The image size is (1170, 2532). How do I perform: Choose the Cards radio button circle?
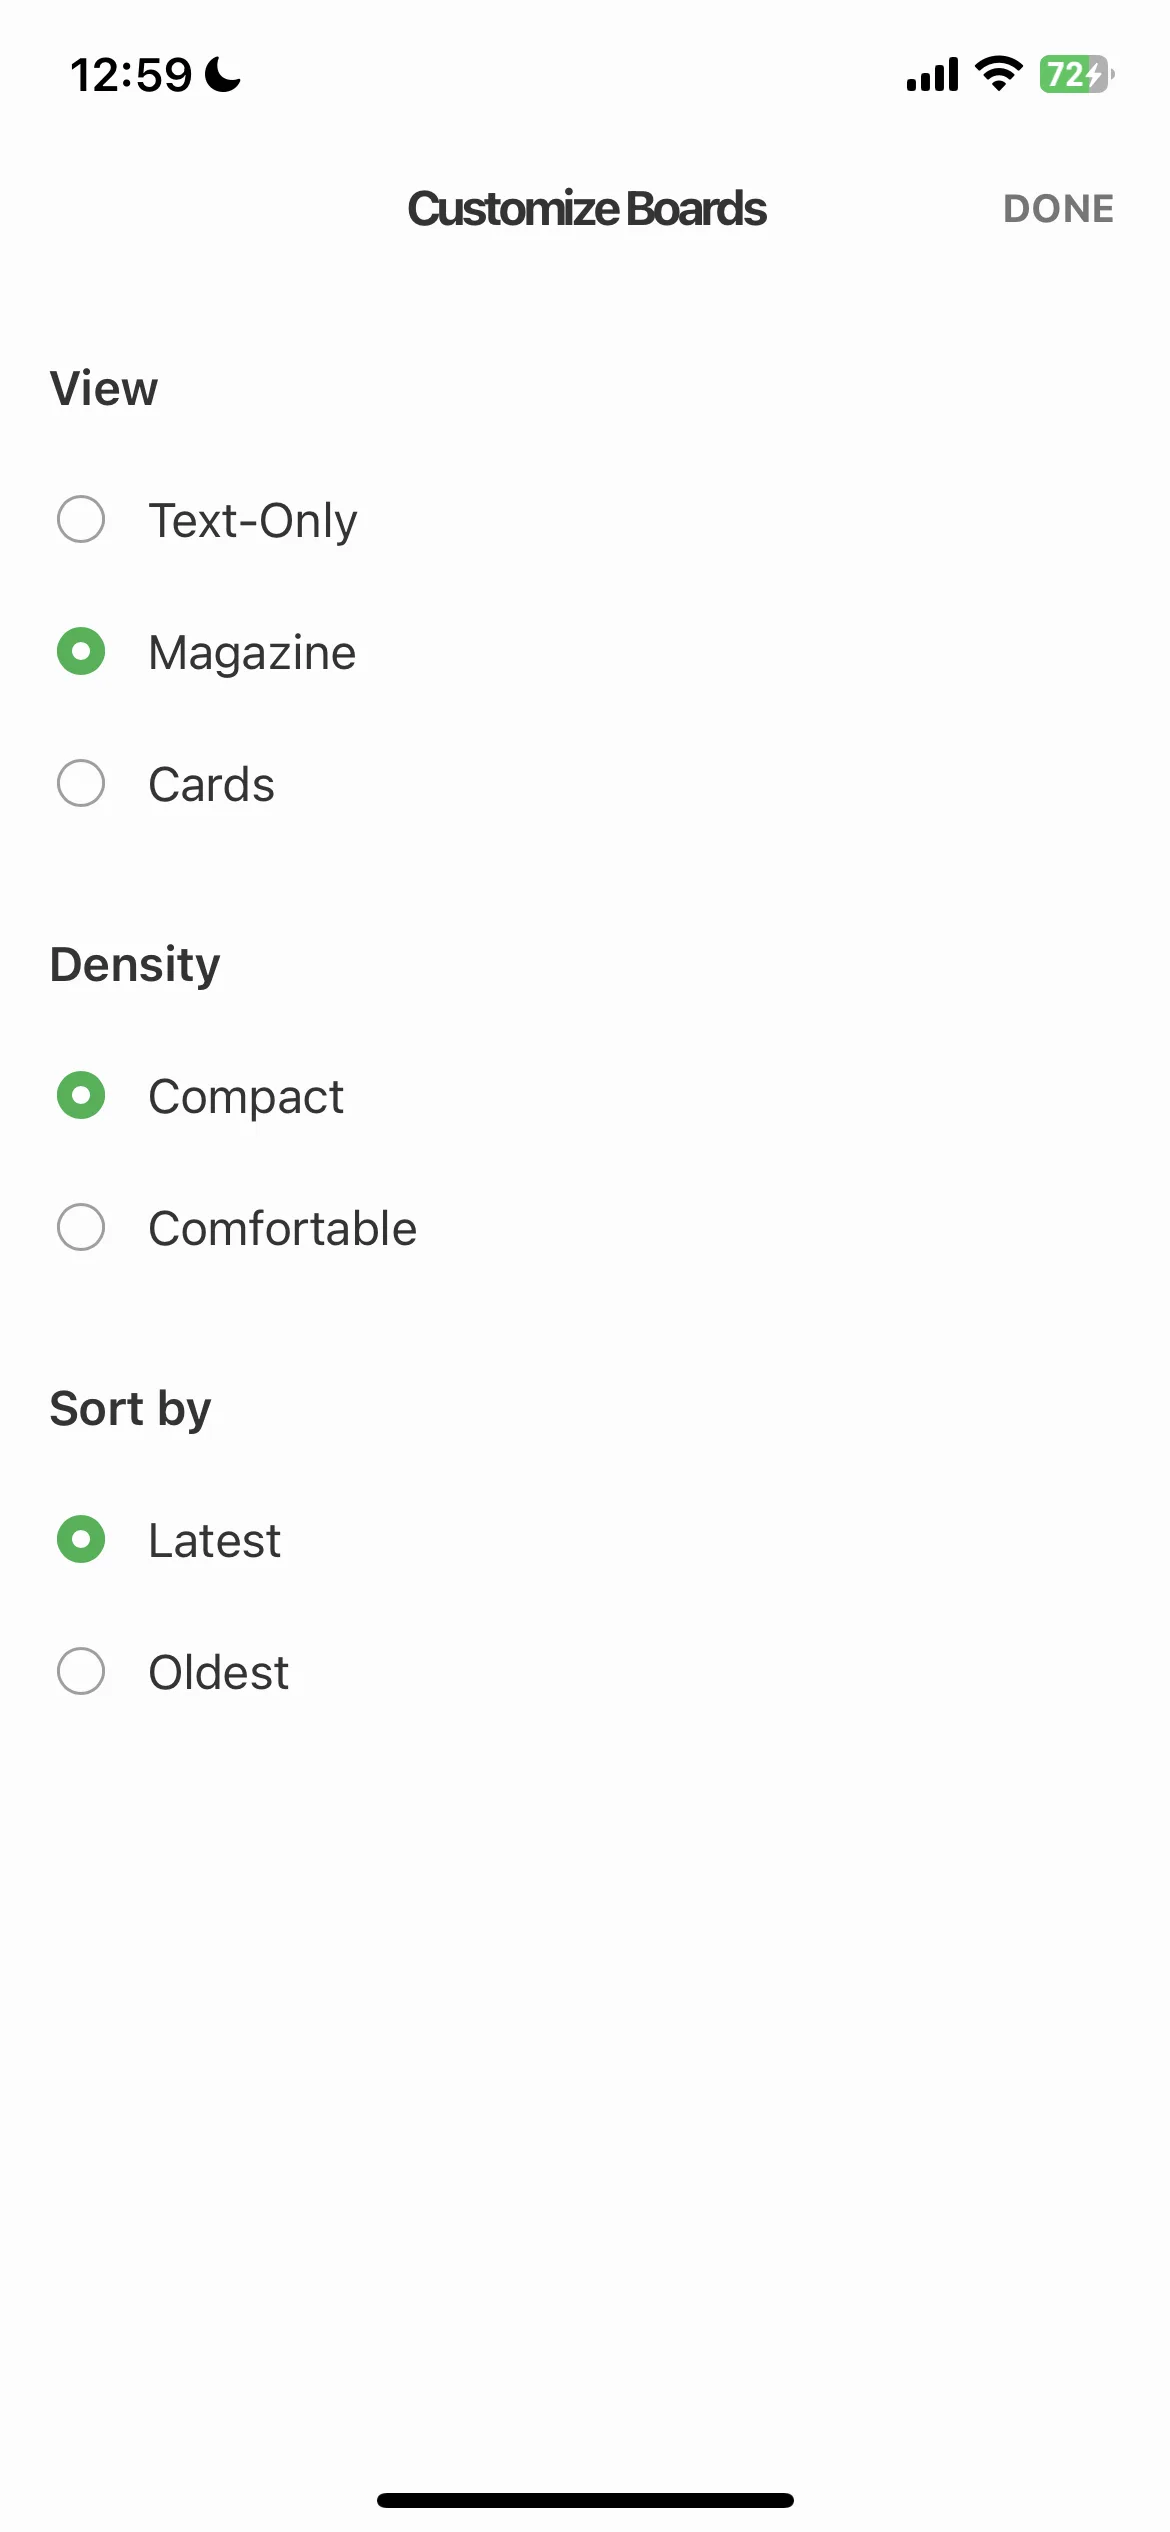[x=81, y=783]
